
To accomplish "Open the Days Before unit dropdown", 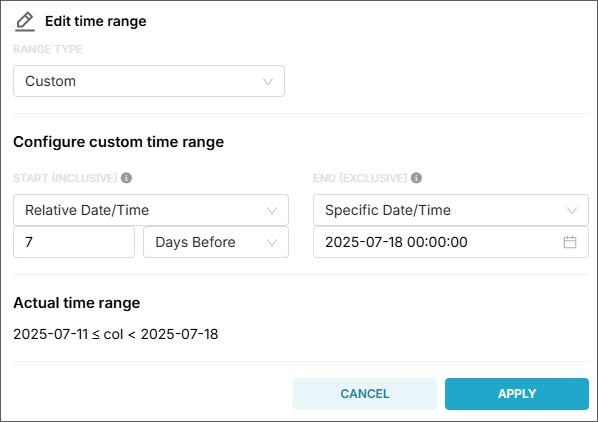I will pos(216,242).
